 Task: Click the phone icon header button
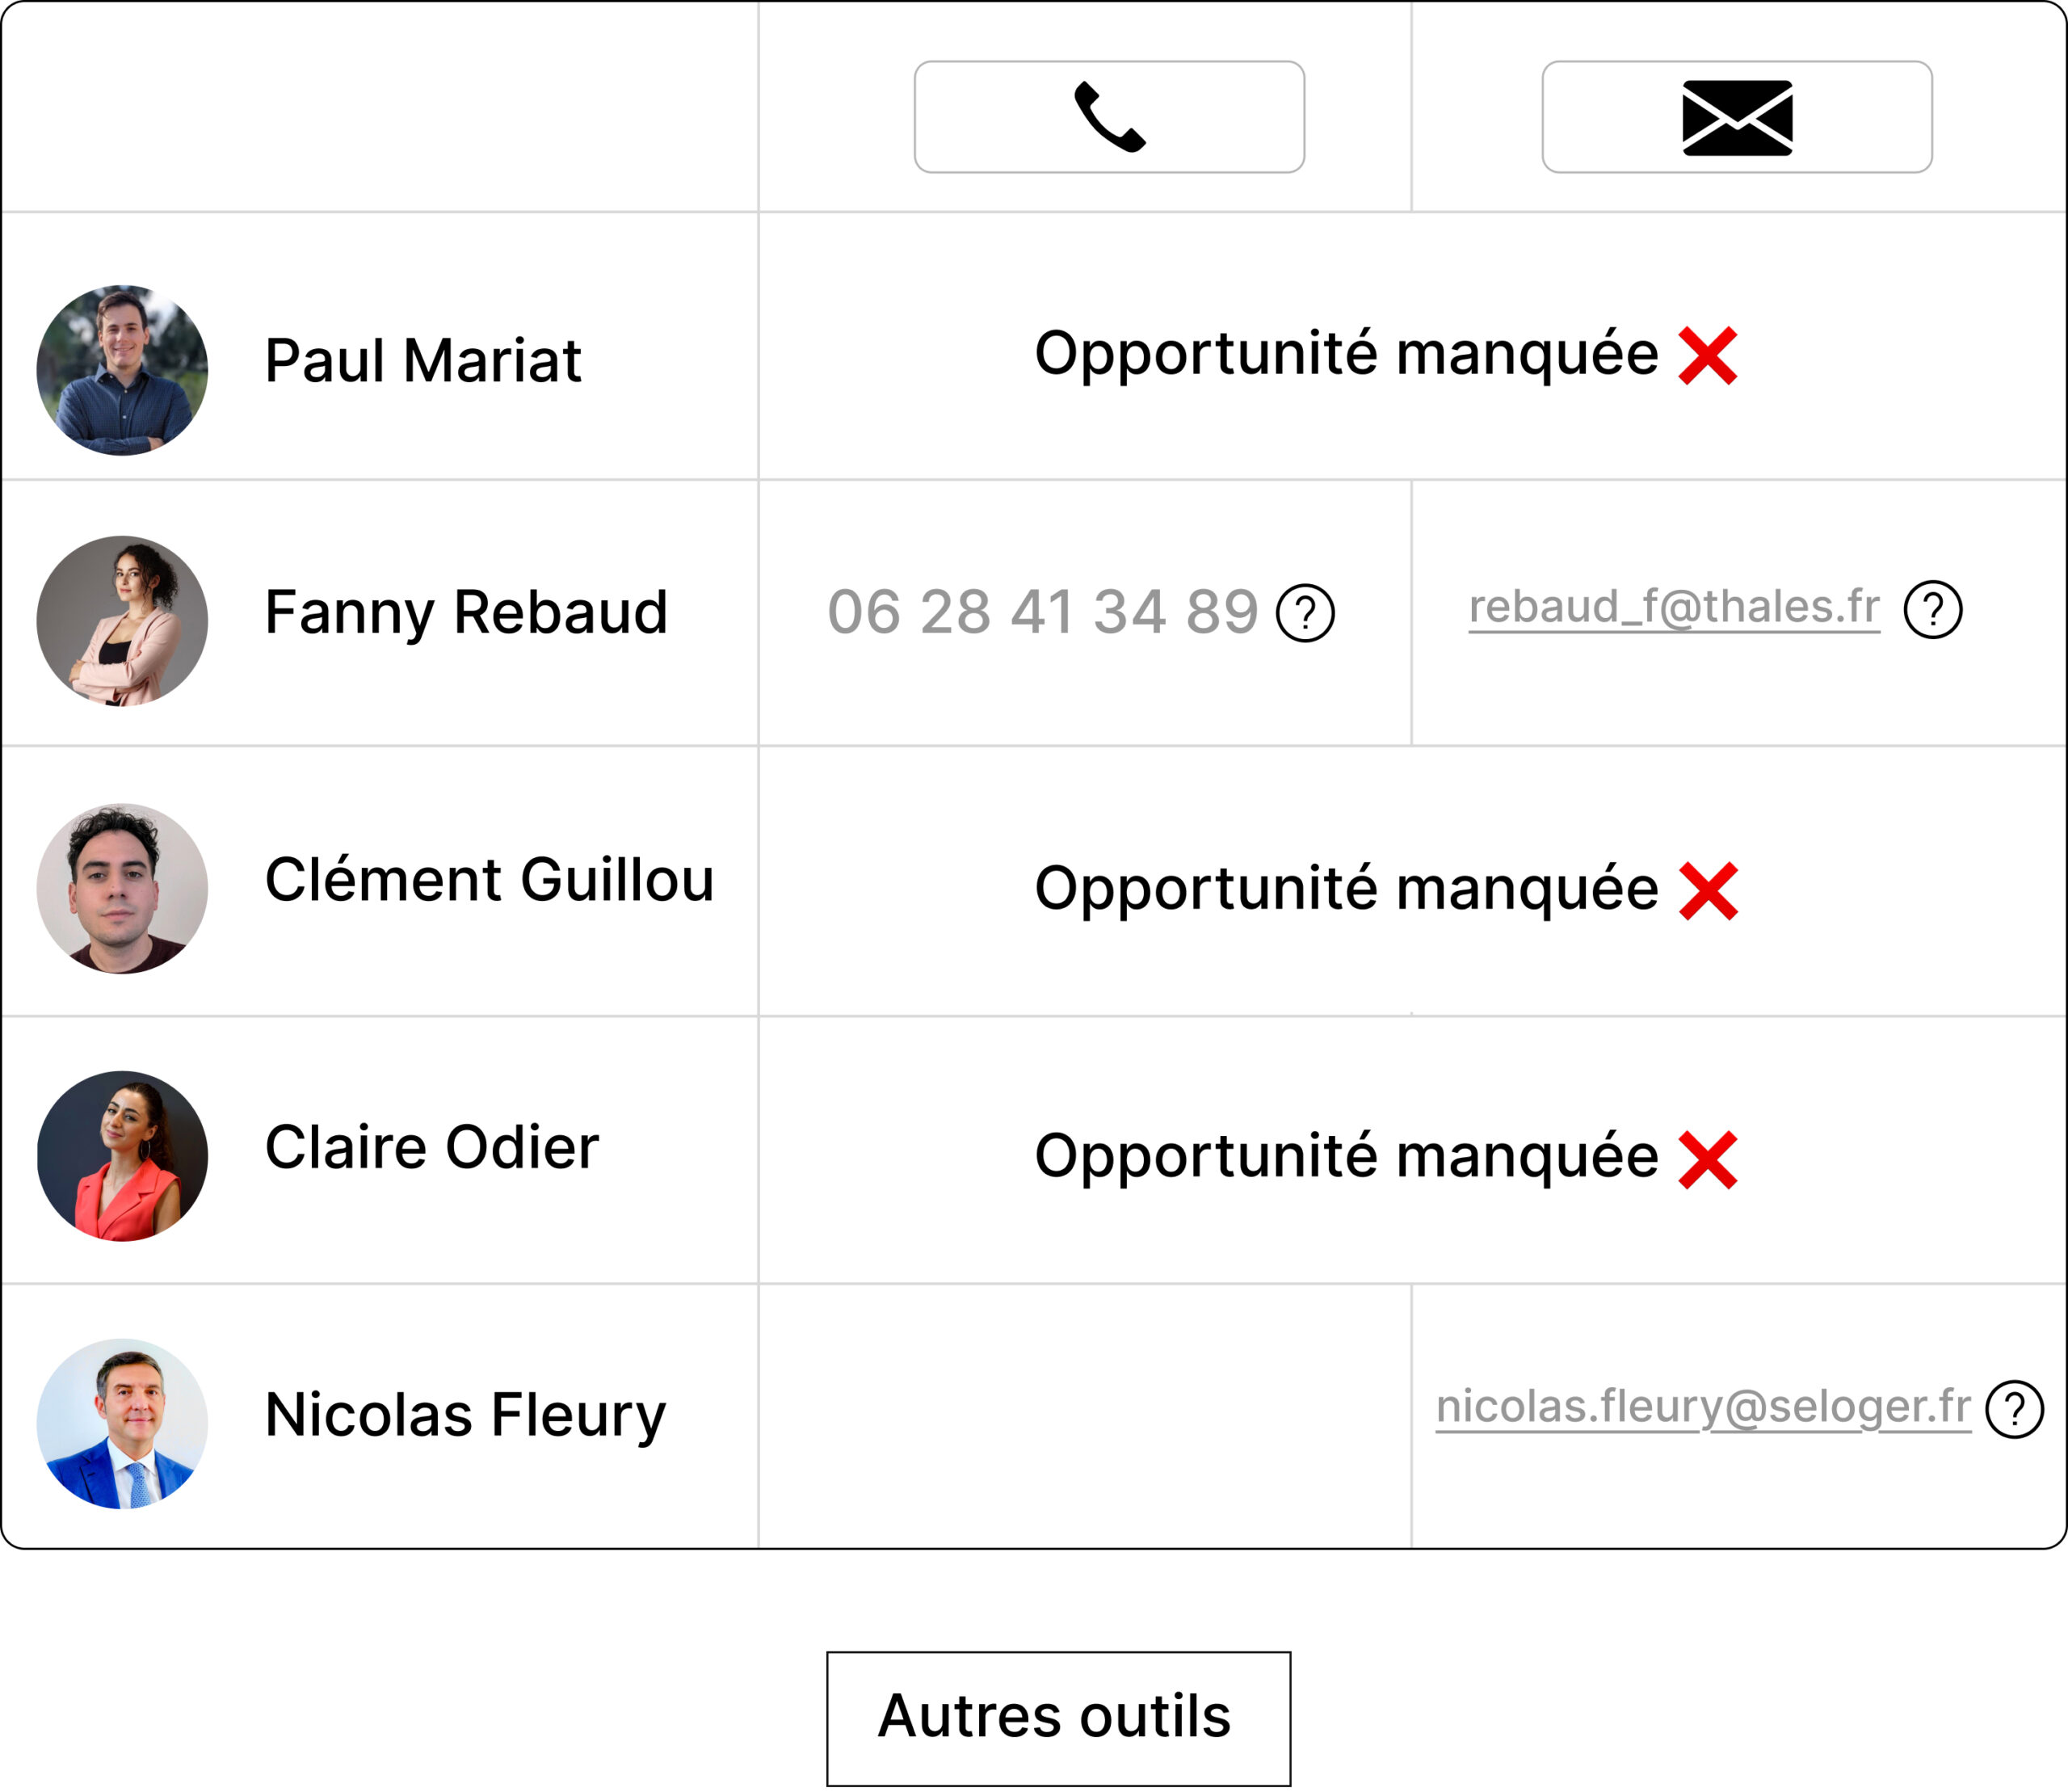(1108, 117)
